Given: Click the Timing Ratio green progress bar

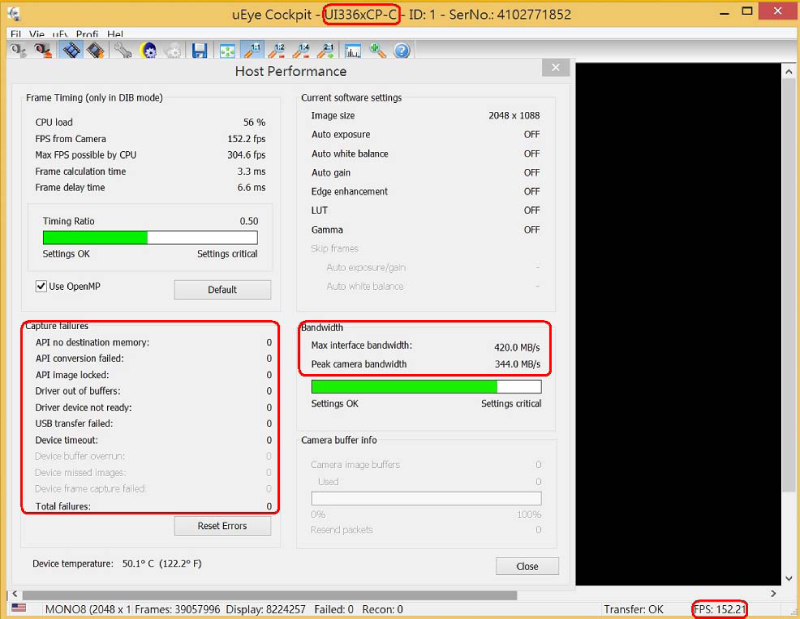Looking at the screenshot, I should (150, 238).
